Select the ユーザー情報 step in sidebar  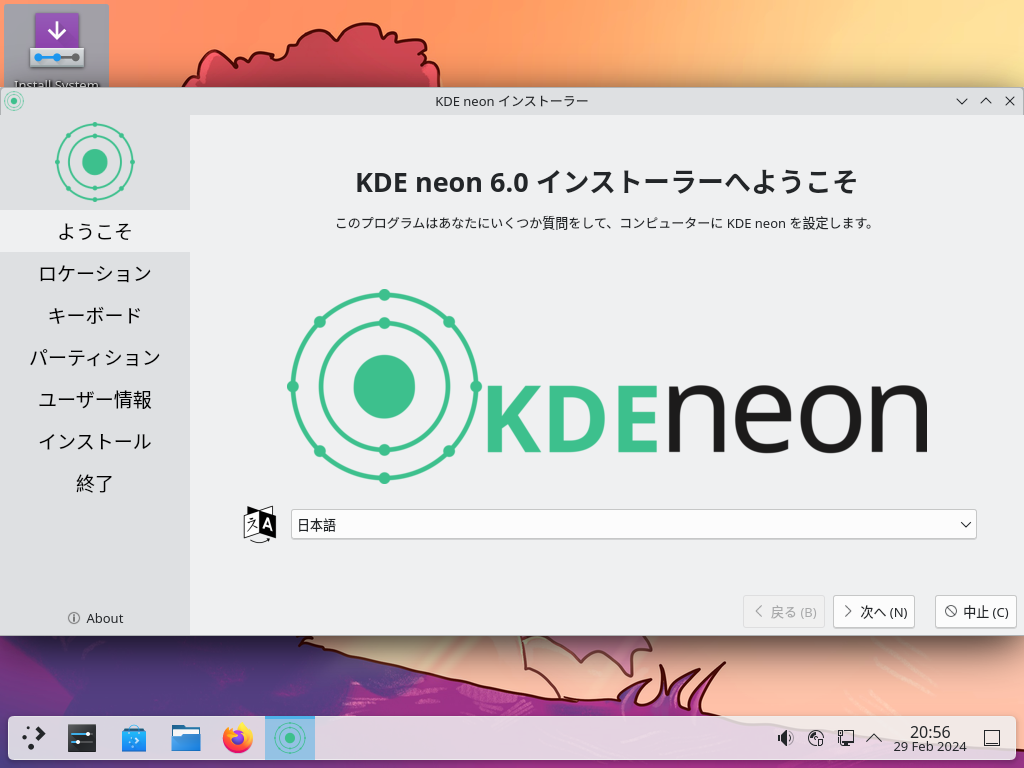tap(95, 399)
